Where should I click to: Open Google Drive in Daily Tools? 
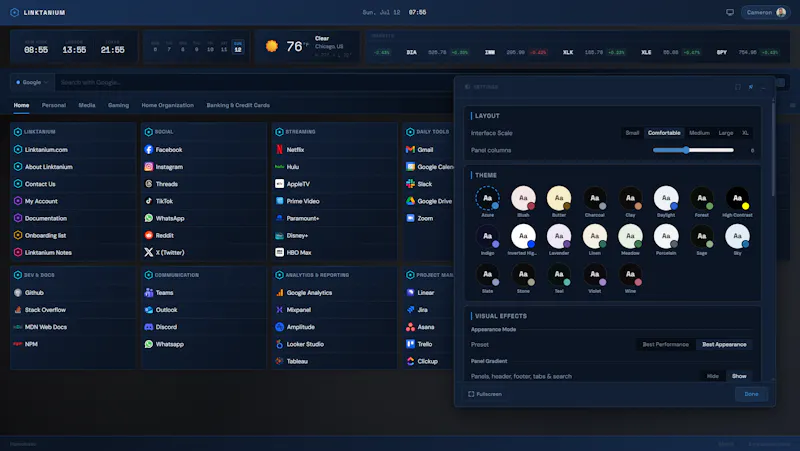(x=429, y=201)
